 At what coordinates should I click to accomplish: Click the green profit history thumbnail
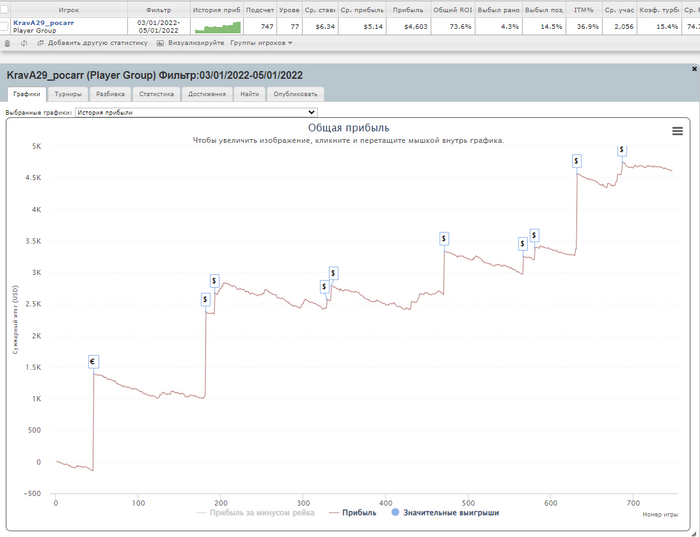(218, 27)
